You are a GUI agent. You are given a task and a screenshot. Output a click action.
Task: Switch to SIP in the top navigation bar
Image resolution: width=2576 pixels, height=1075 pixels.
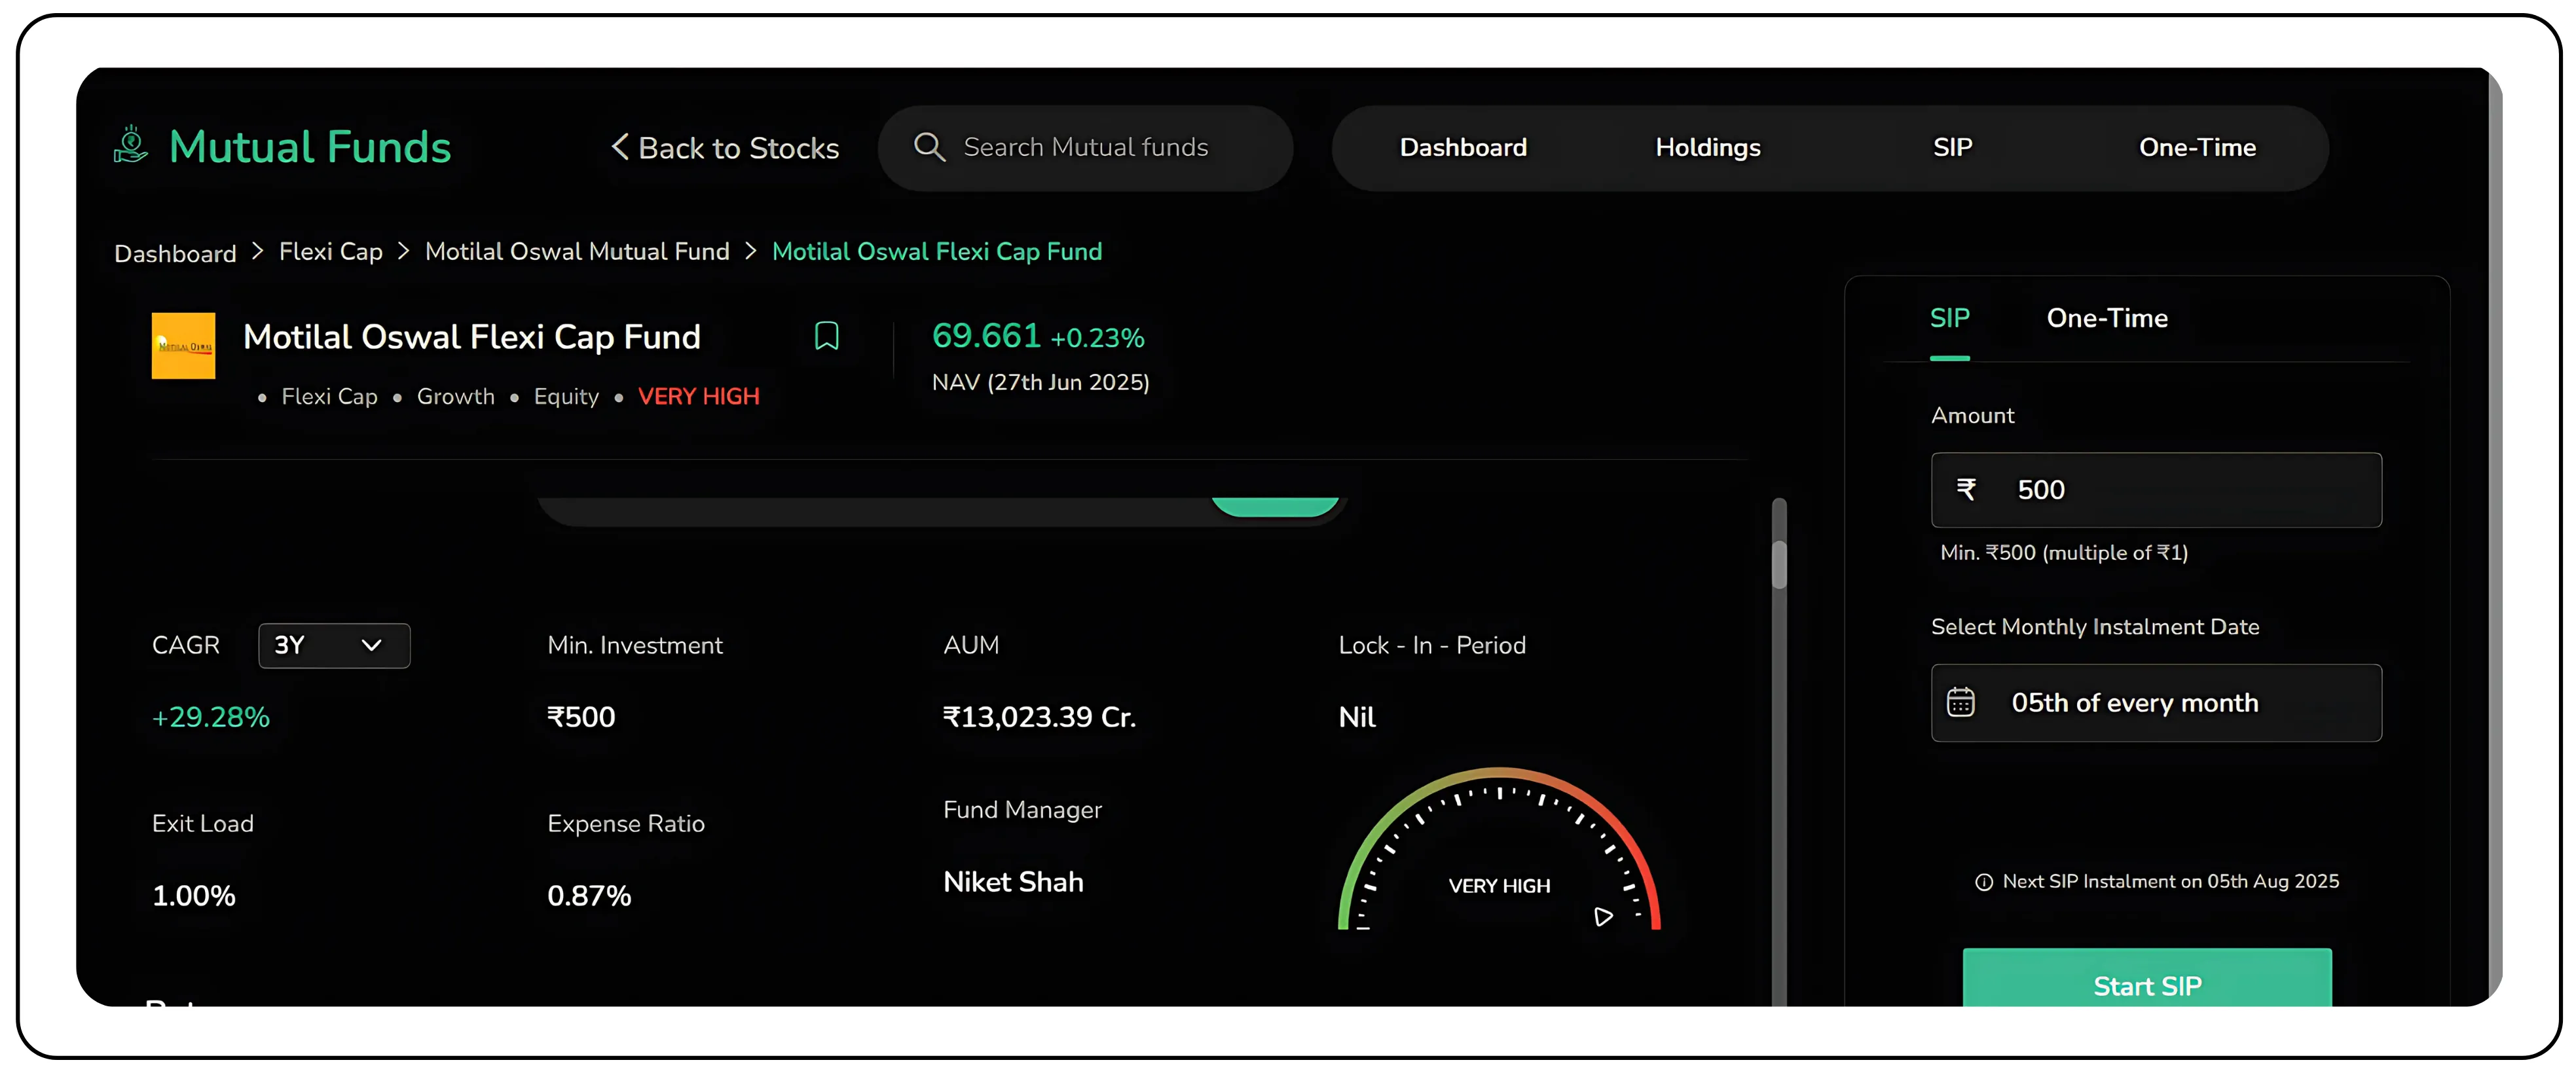click(1952, 147)
